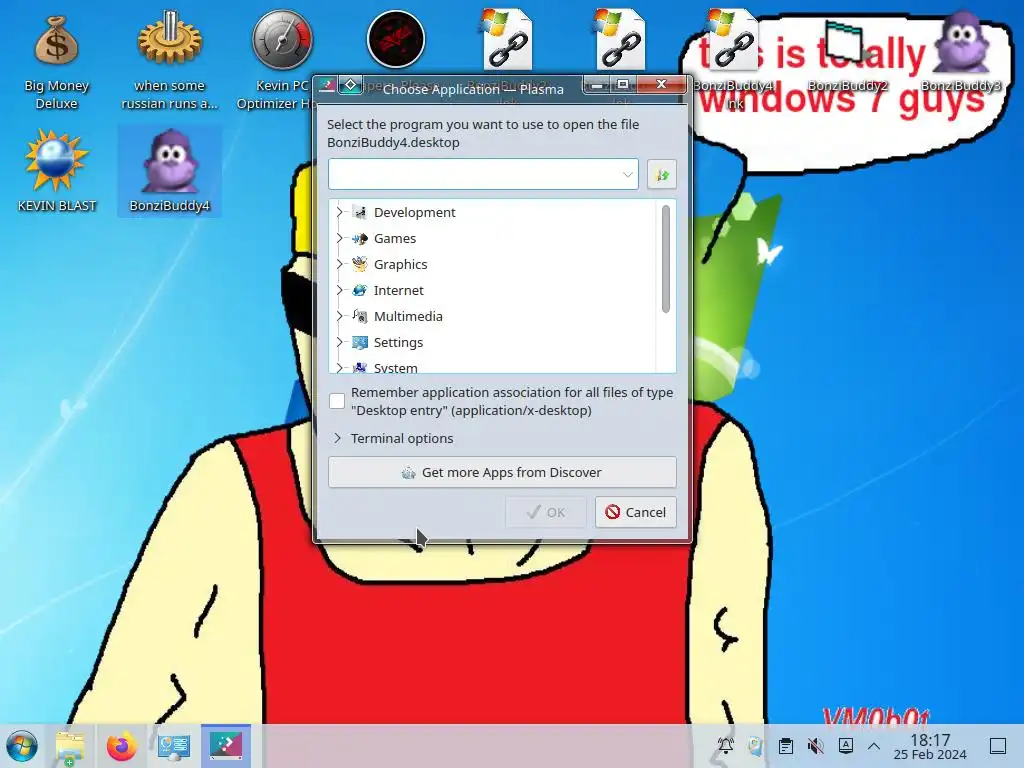The image size is (1024, 768).
Task: Expand the System tree category
Action: 340,368
